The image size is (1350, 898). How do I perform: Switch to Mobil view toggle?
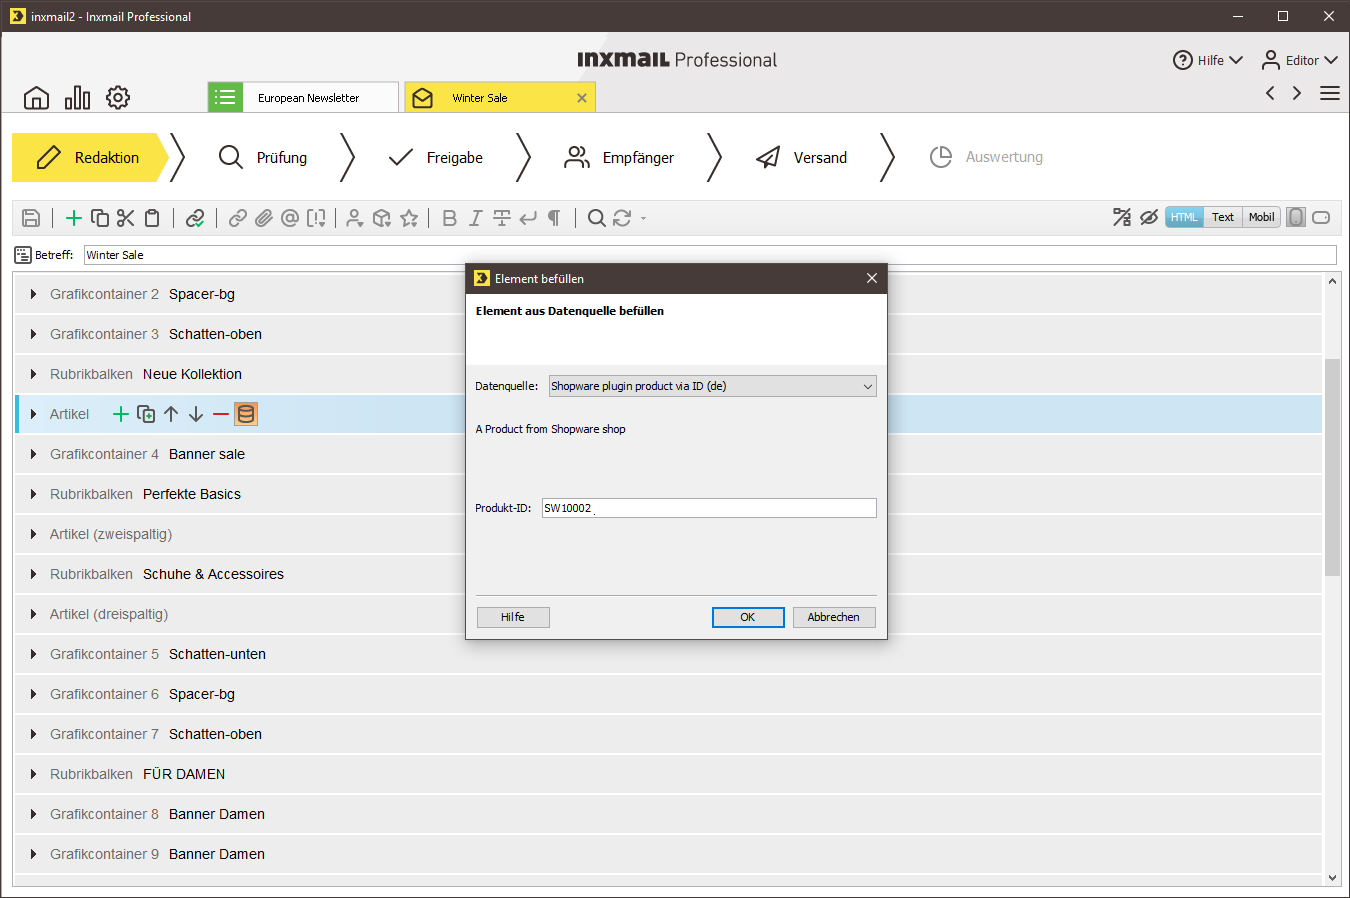tap(1262, 217)
